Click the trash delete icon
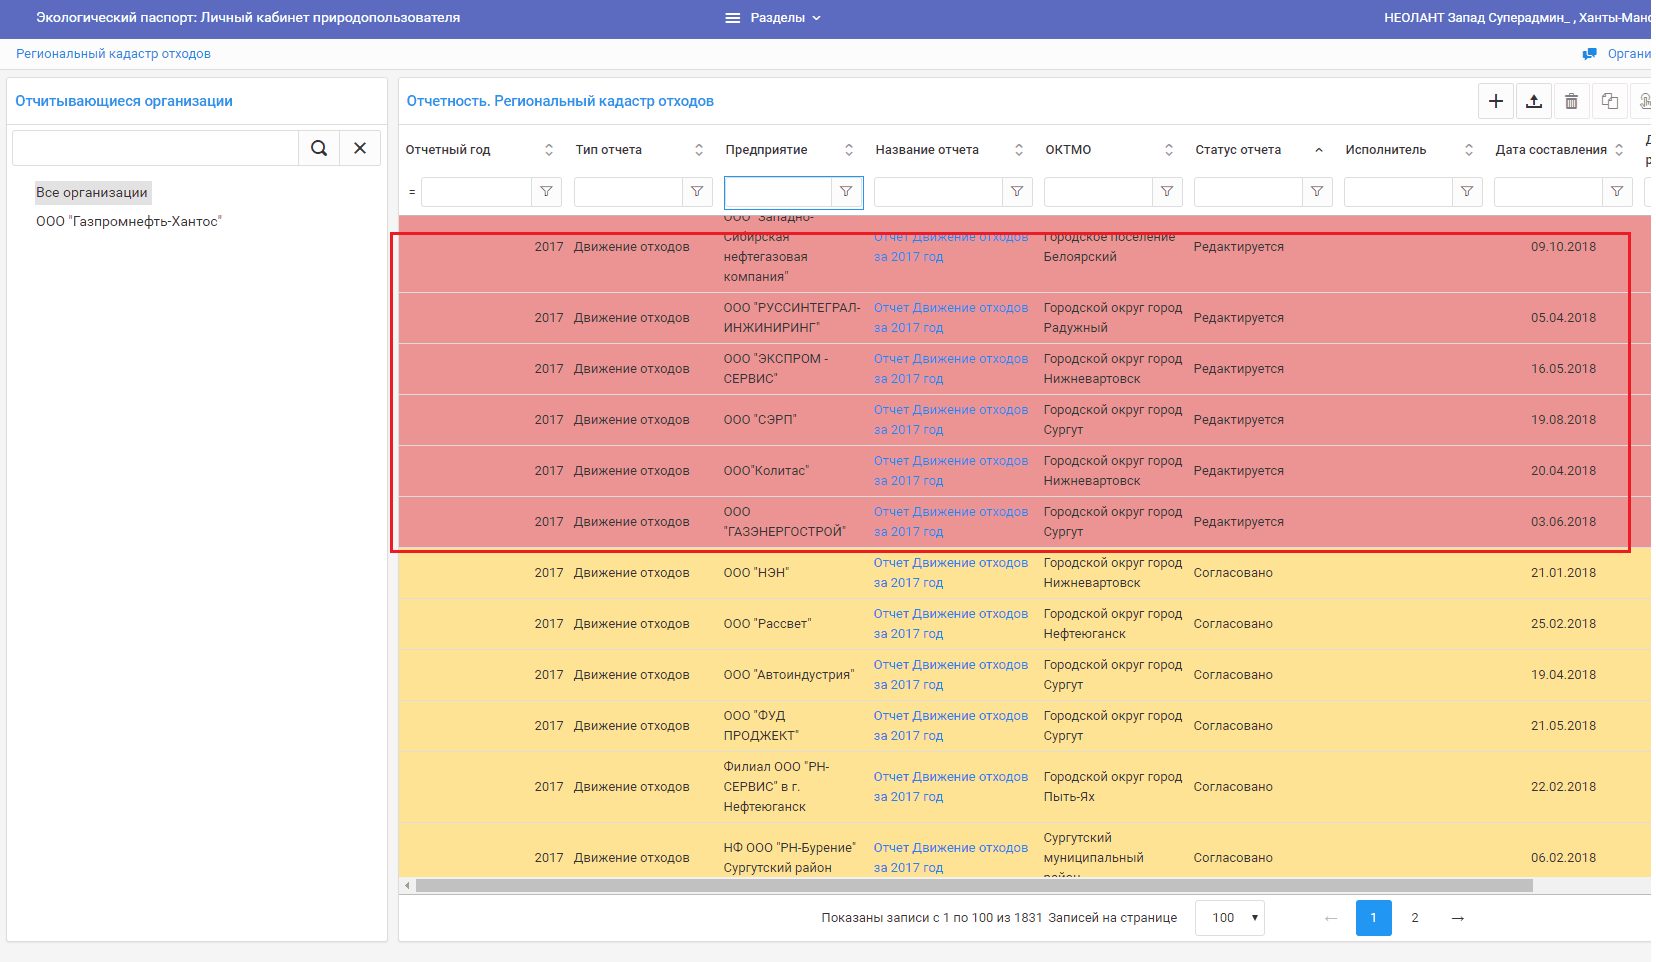Viewport: 1656px width, 962px height. 1571,101
